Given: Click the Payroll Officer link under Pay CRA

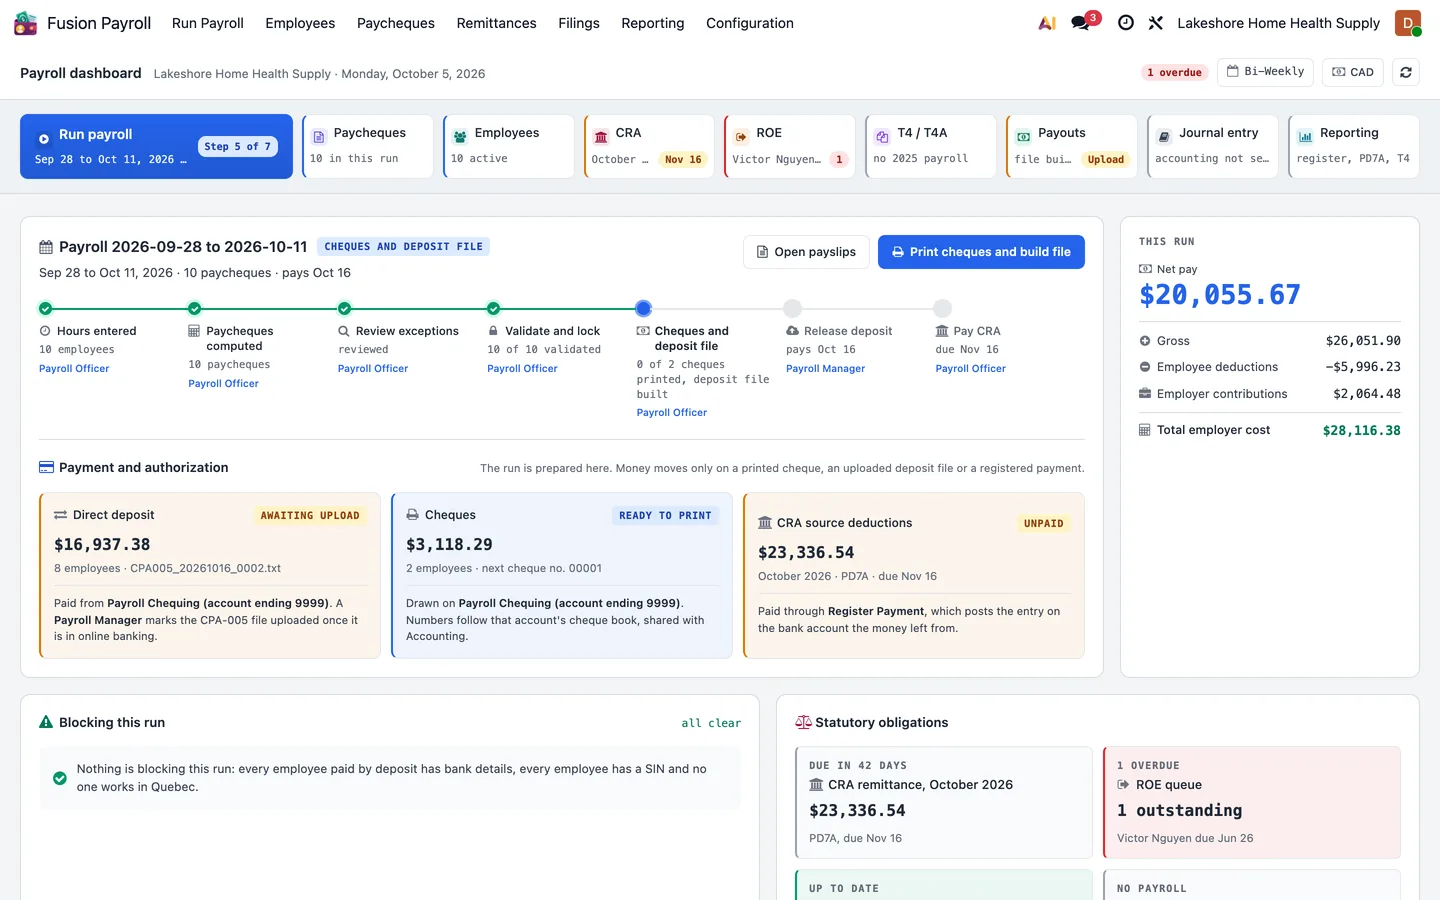Looking at the screenshot, I should [x=971, y=369].
